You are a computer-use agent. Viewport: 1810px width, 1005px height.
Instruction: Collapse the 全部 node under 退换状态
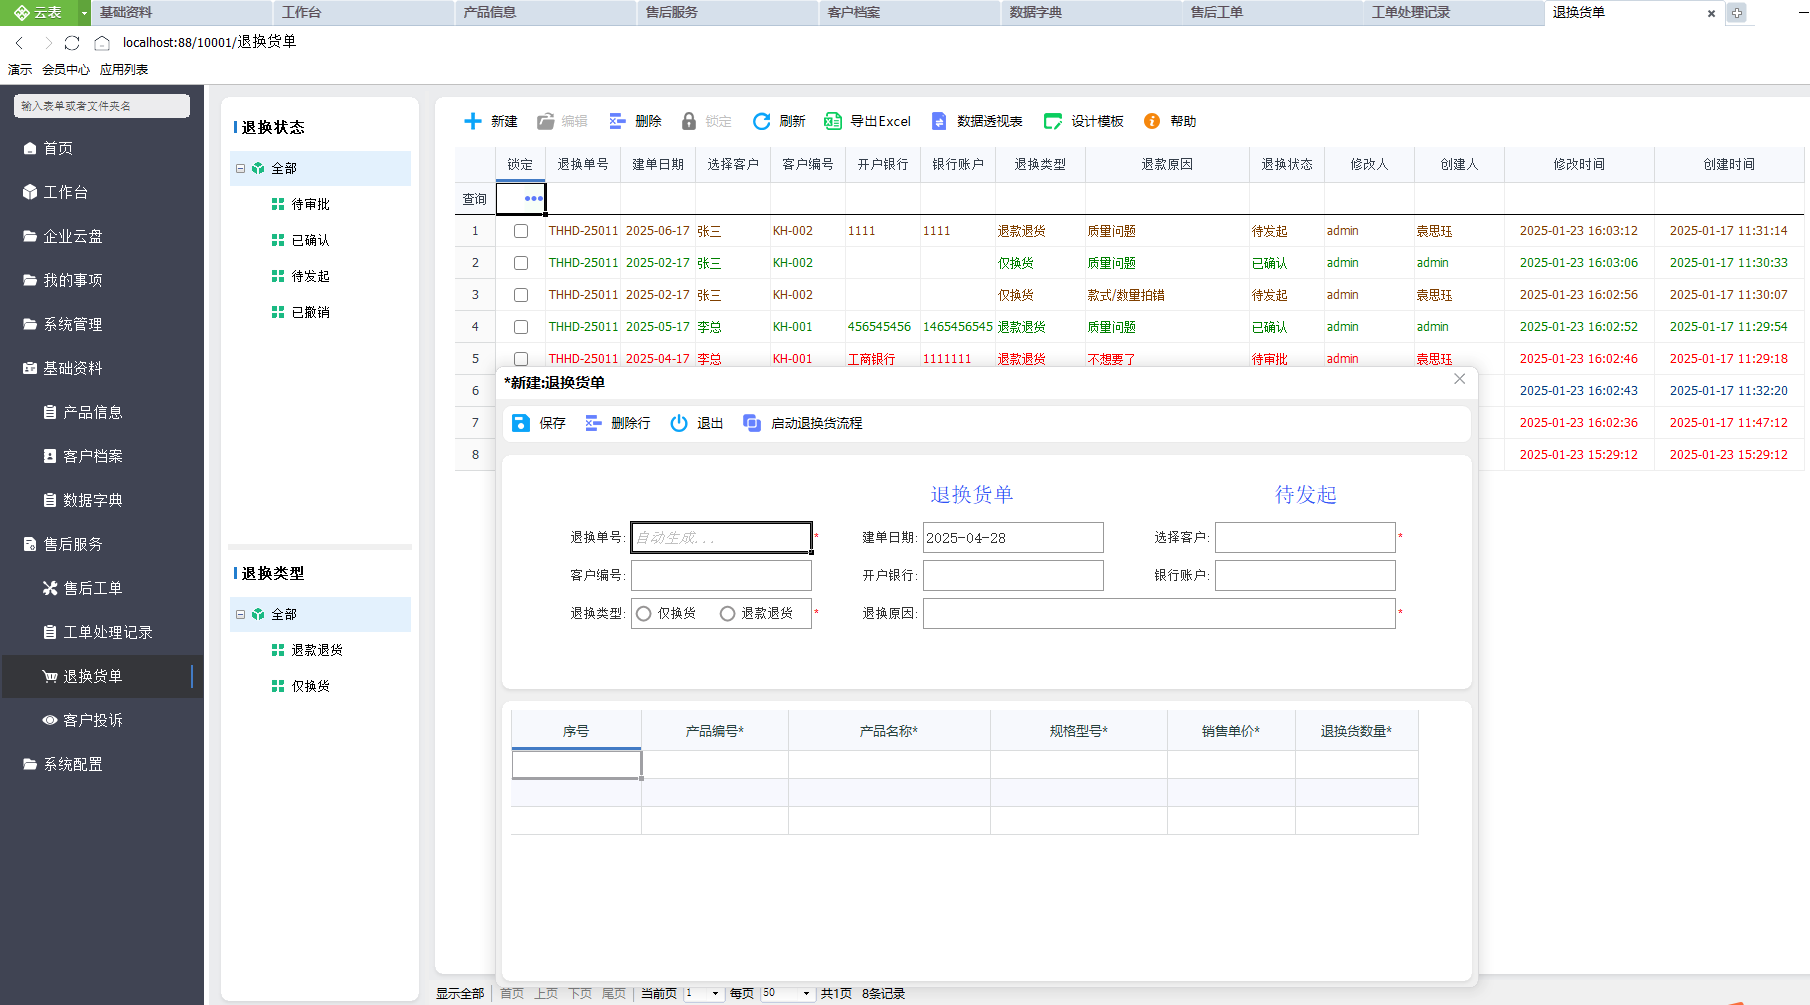coord(240,168)
